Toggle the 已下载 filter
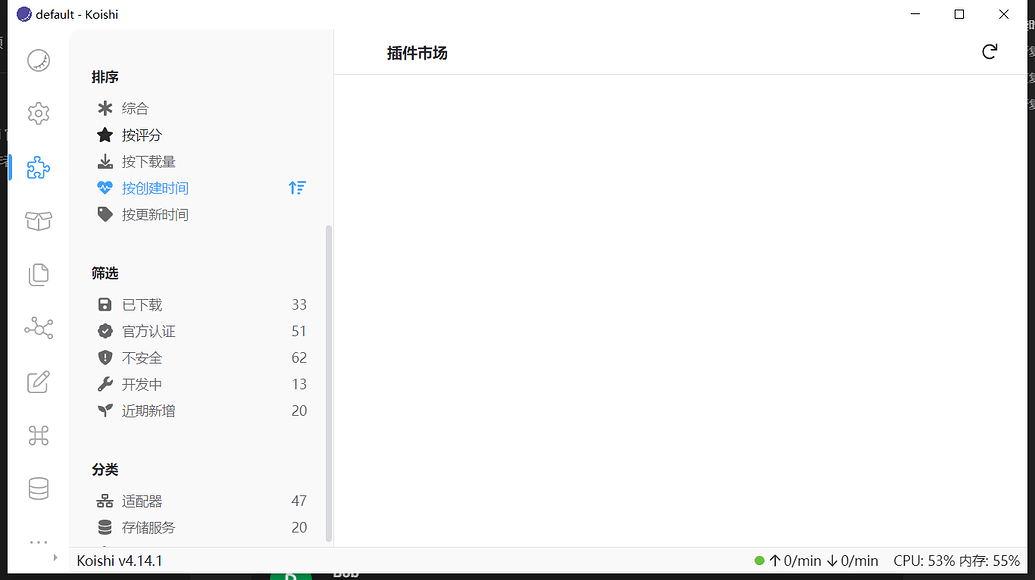1035x580 pixels. [x=142, y=305]
